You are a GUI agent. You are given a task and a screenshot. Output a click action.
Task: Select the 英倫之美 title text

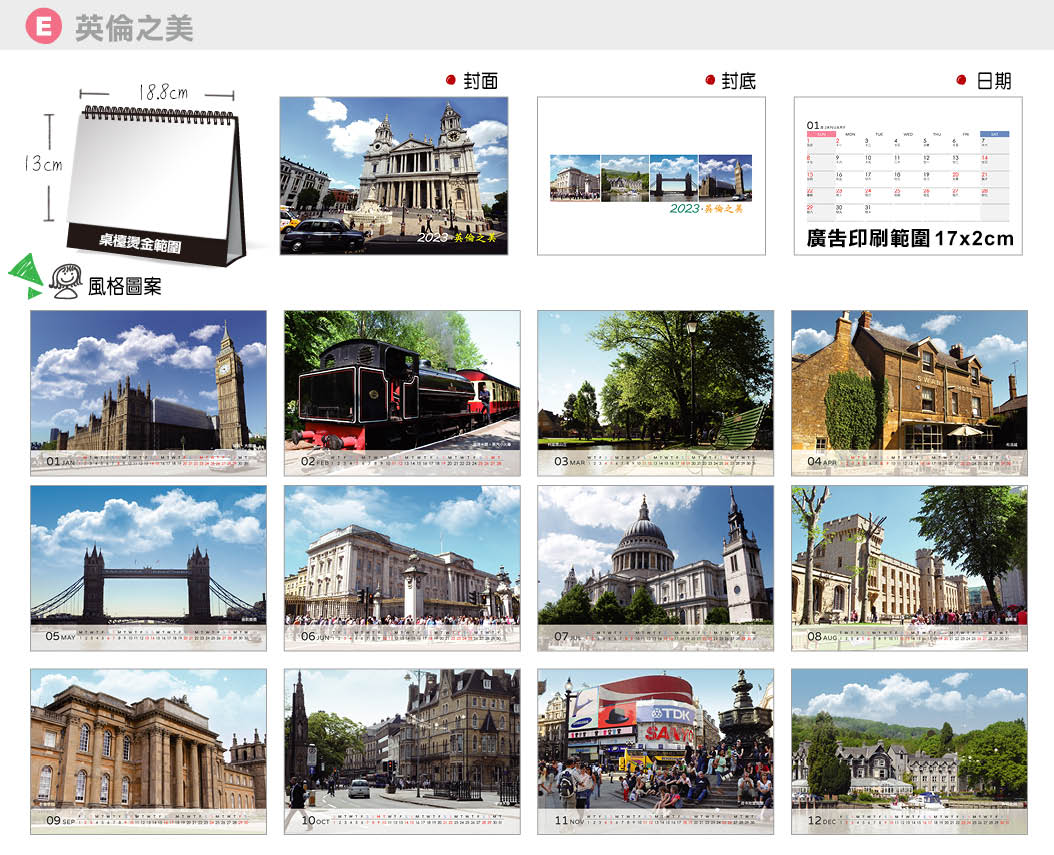click(x=134, y=28)
